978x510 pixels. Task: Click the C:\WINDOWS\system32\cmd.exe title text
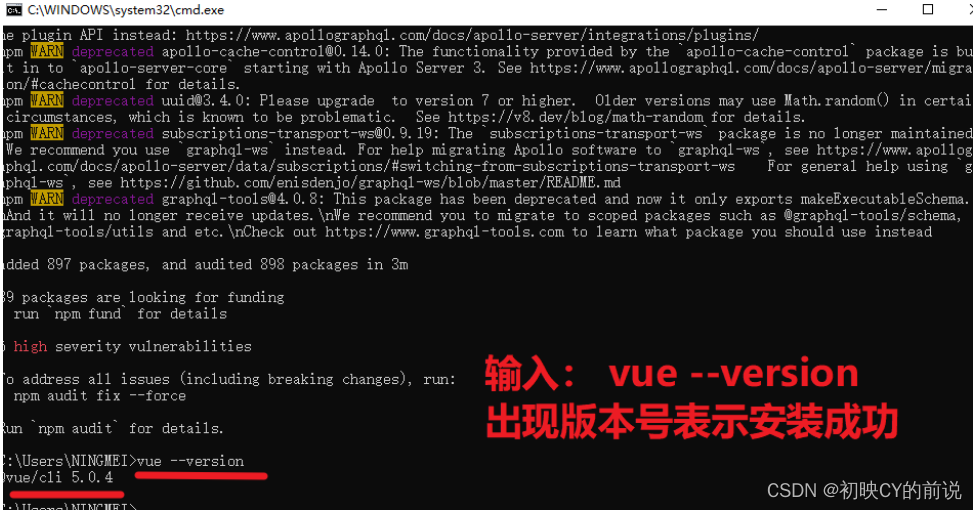126,10
